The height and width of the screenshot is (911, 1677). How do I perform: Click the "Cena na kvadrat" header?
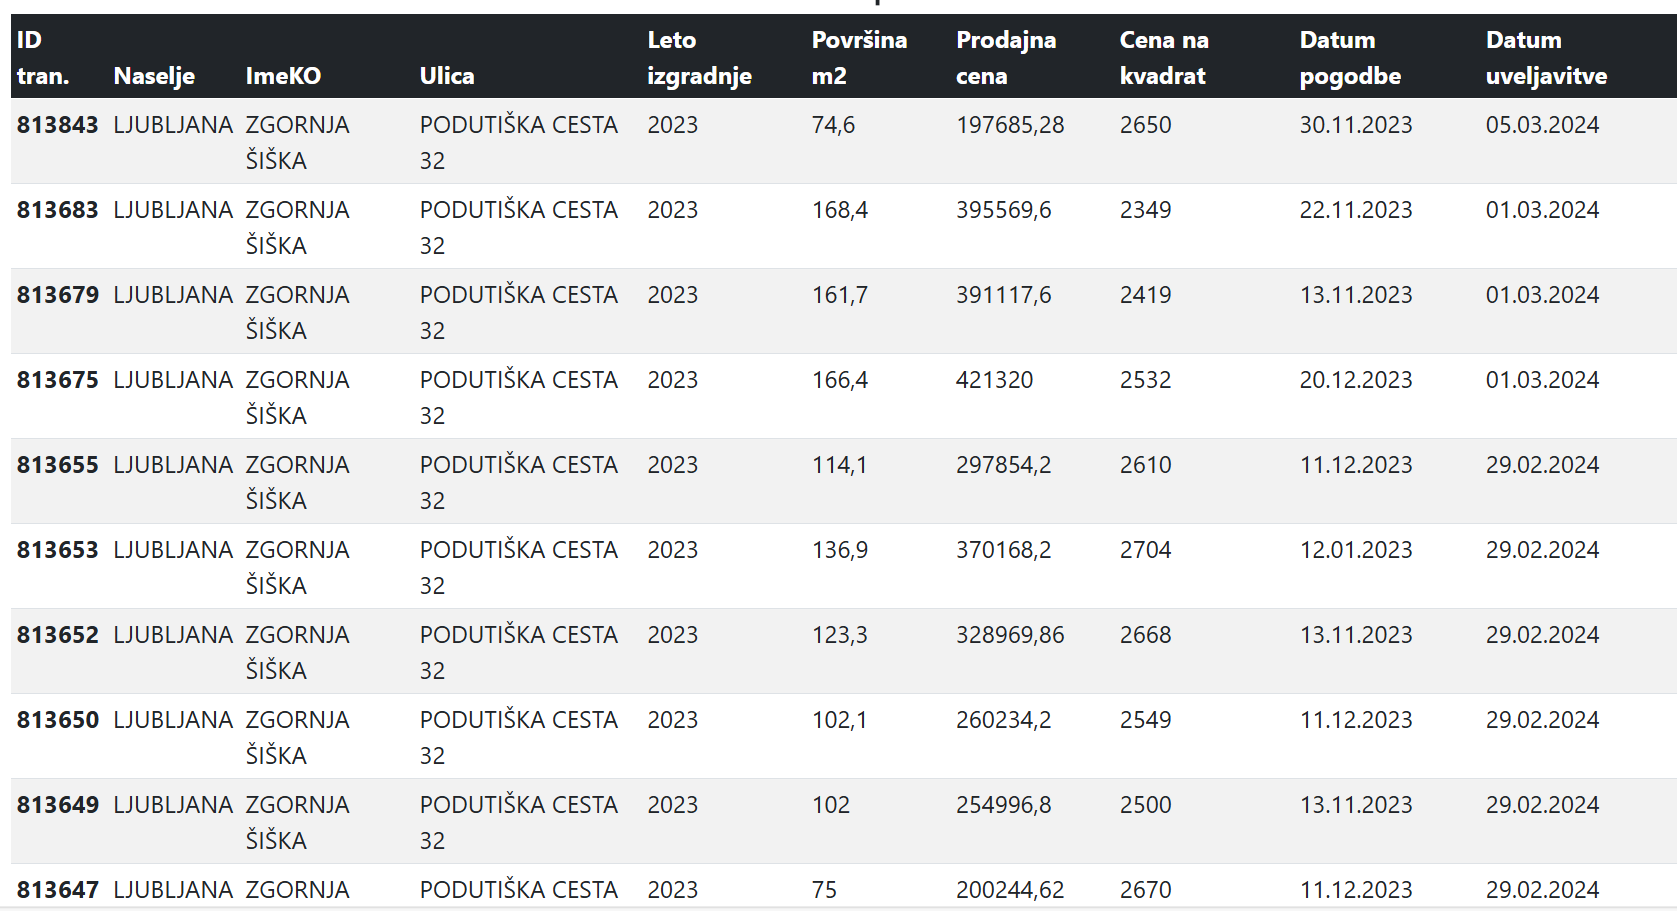1163,58
